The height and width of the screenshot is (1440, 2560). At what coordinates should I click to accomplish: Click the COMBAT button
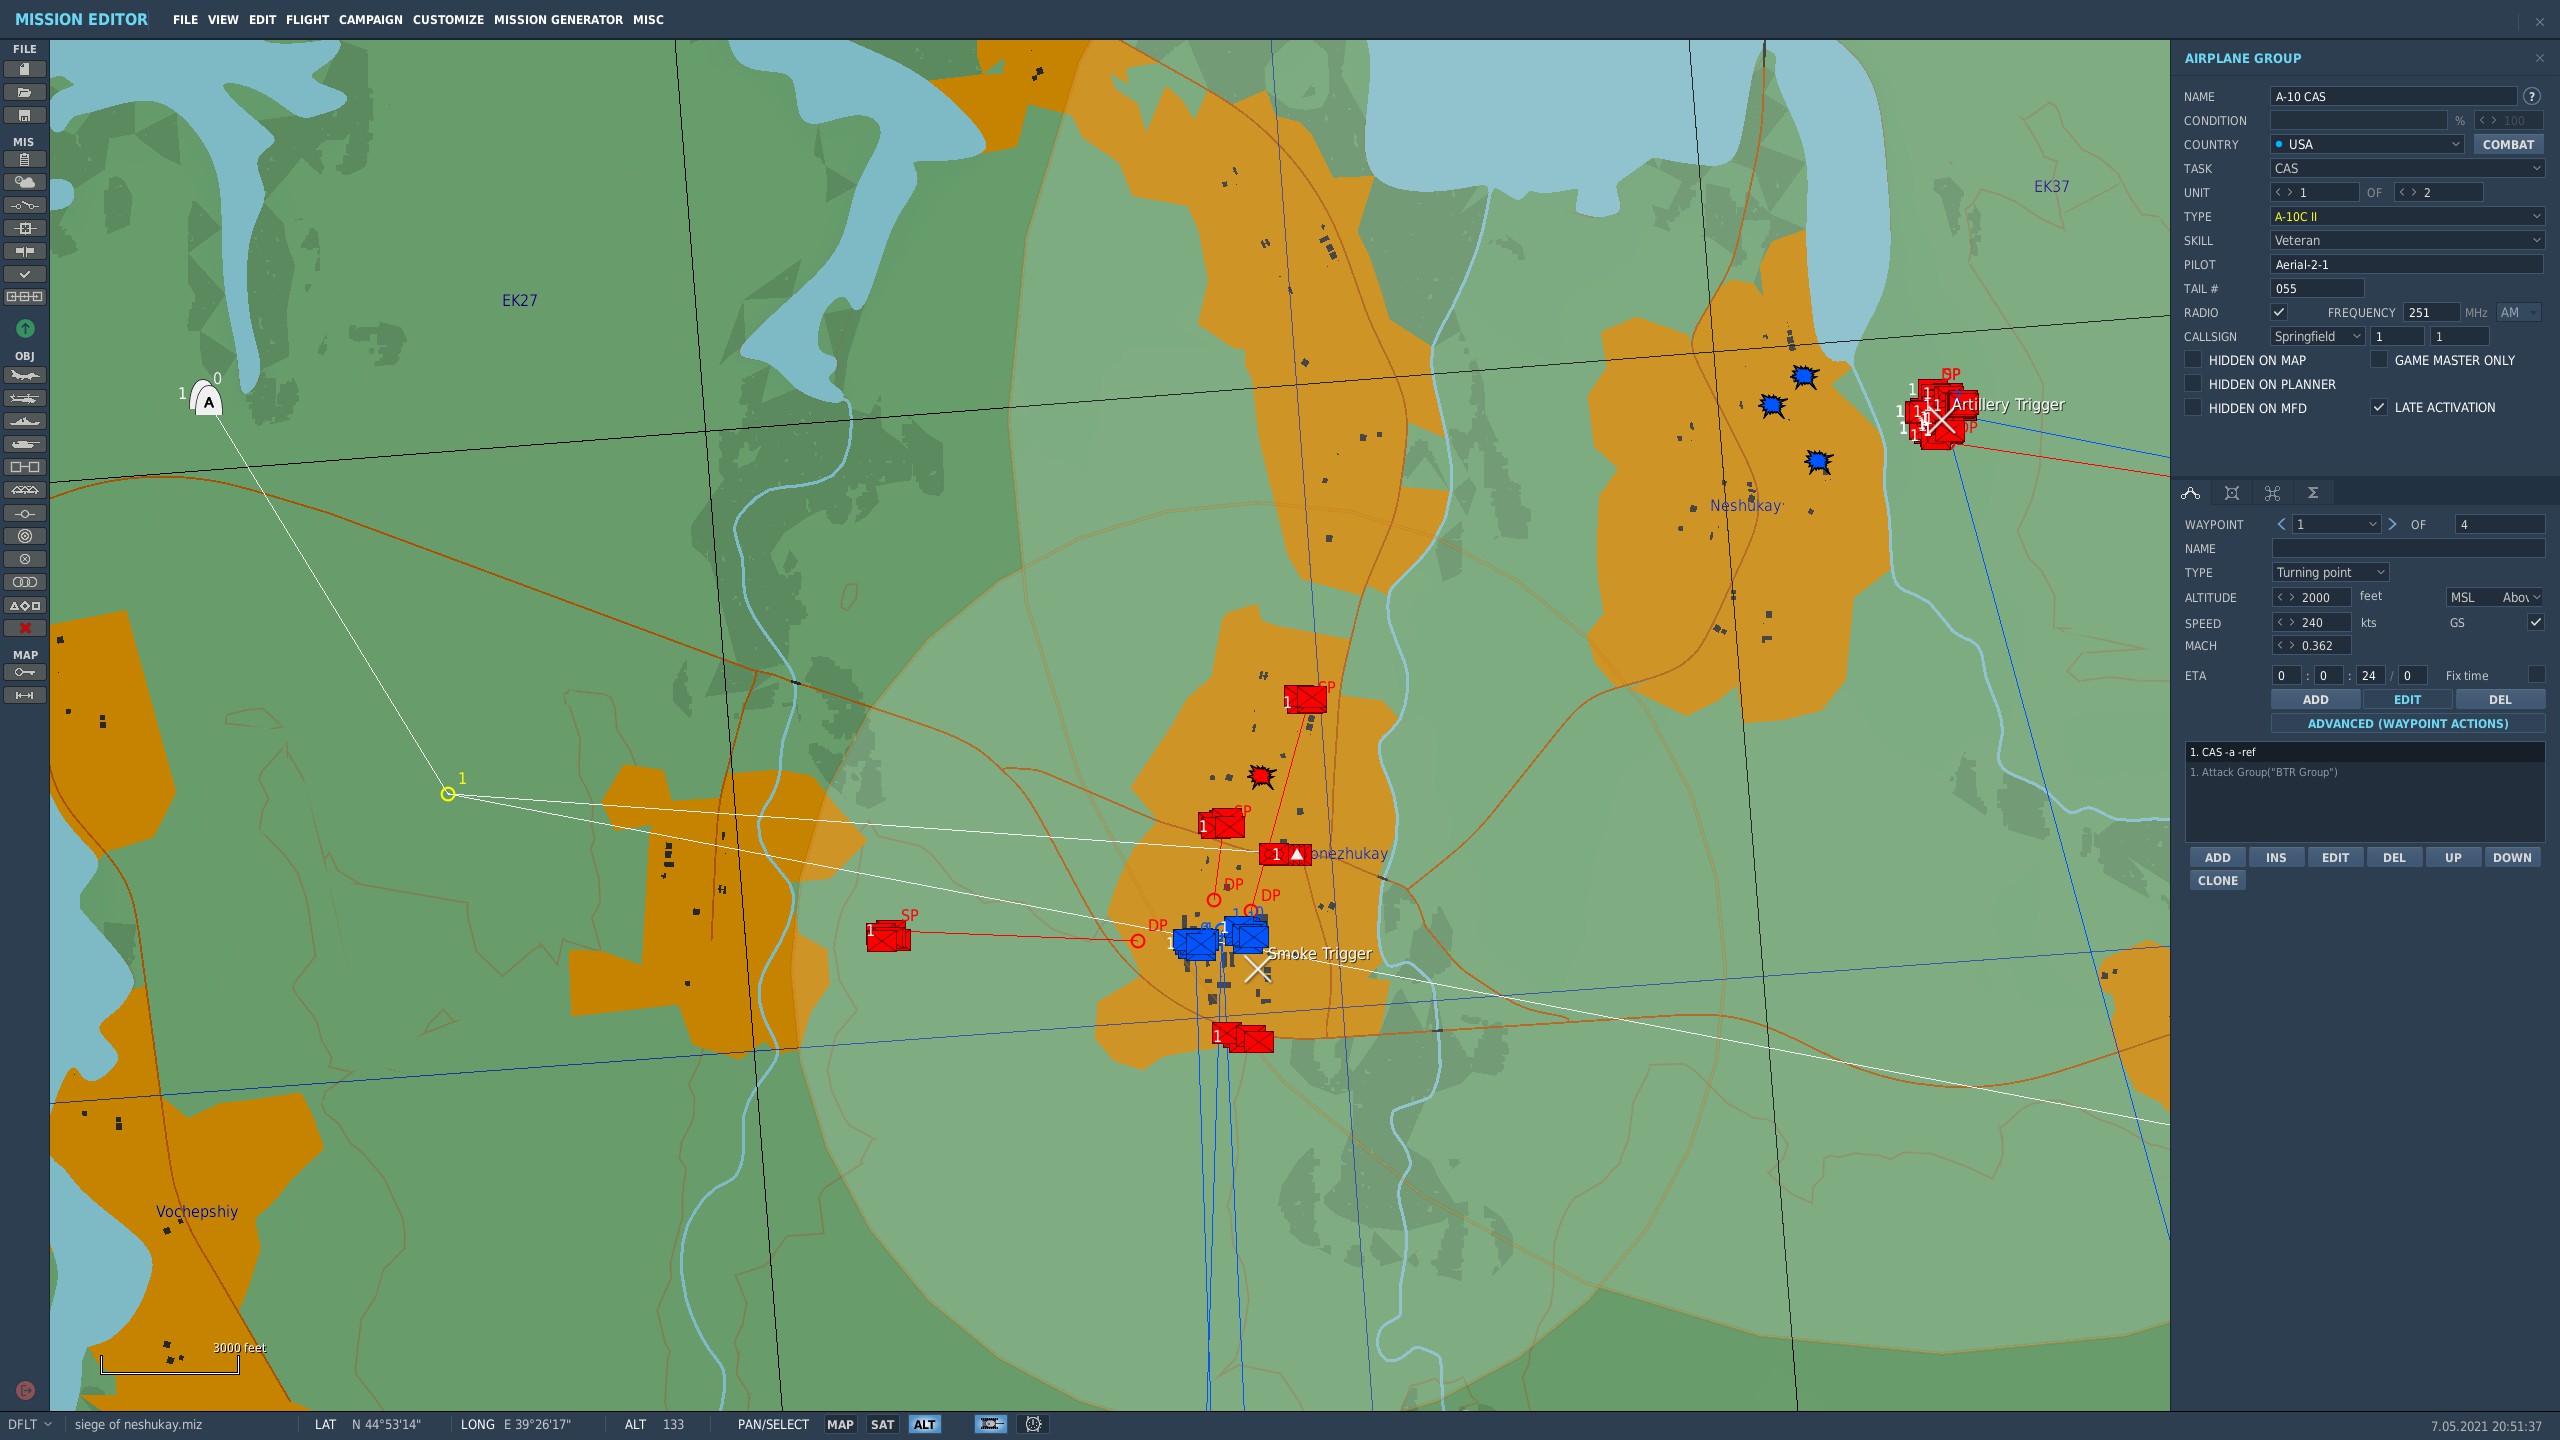[x=2508, y=144]
